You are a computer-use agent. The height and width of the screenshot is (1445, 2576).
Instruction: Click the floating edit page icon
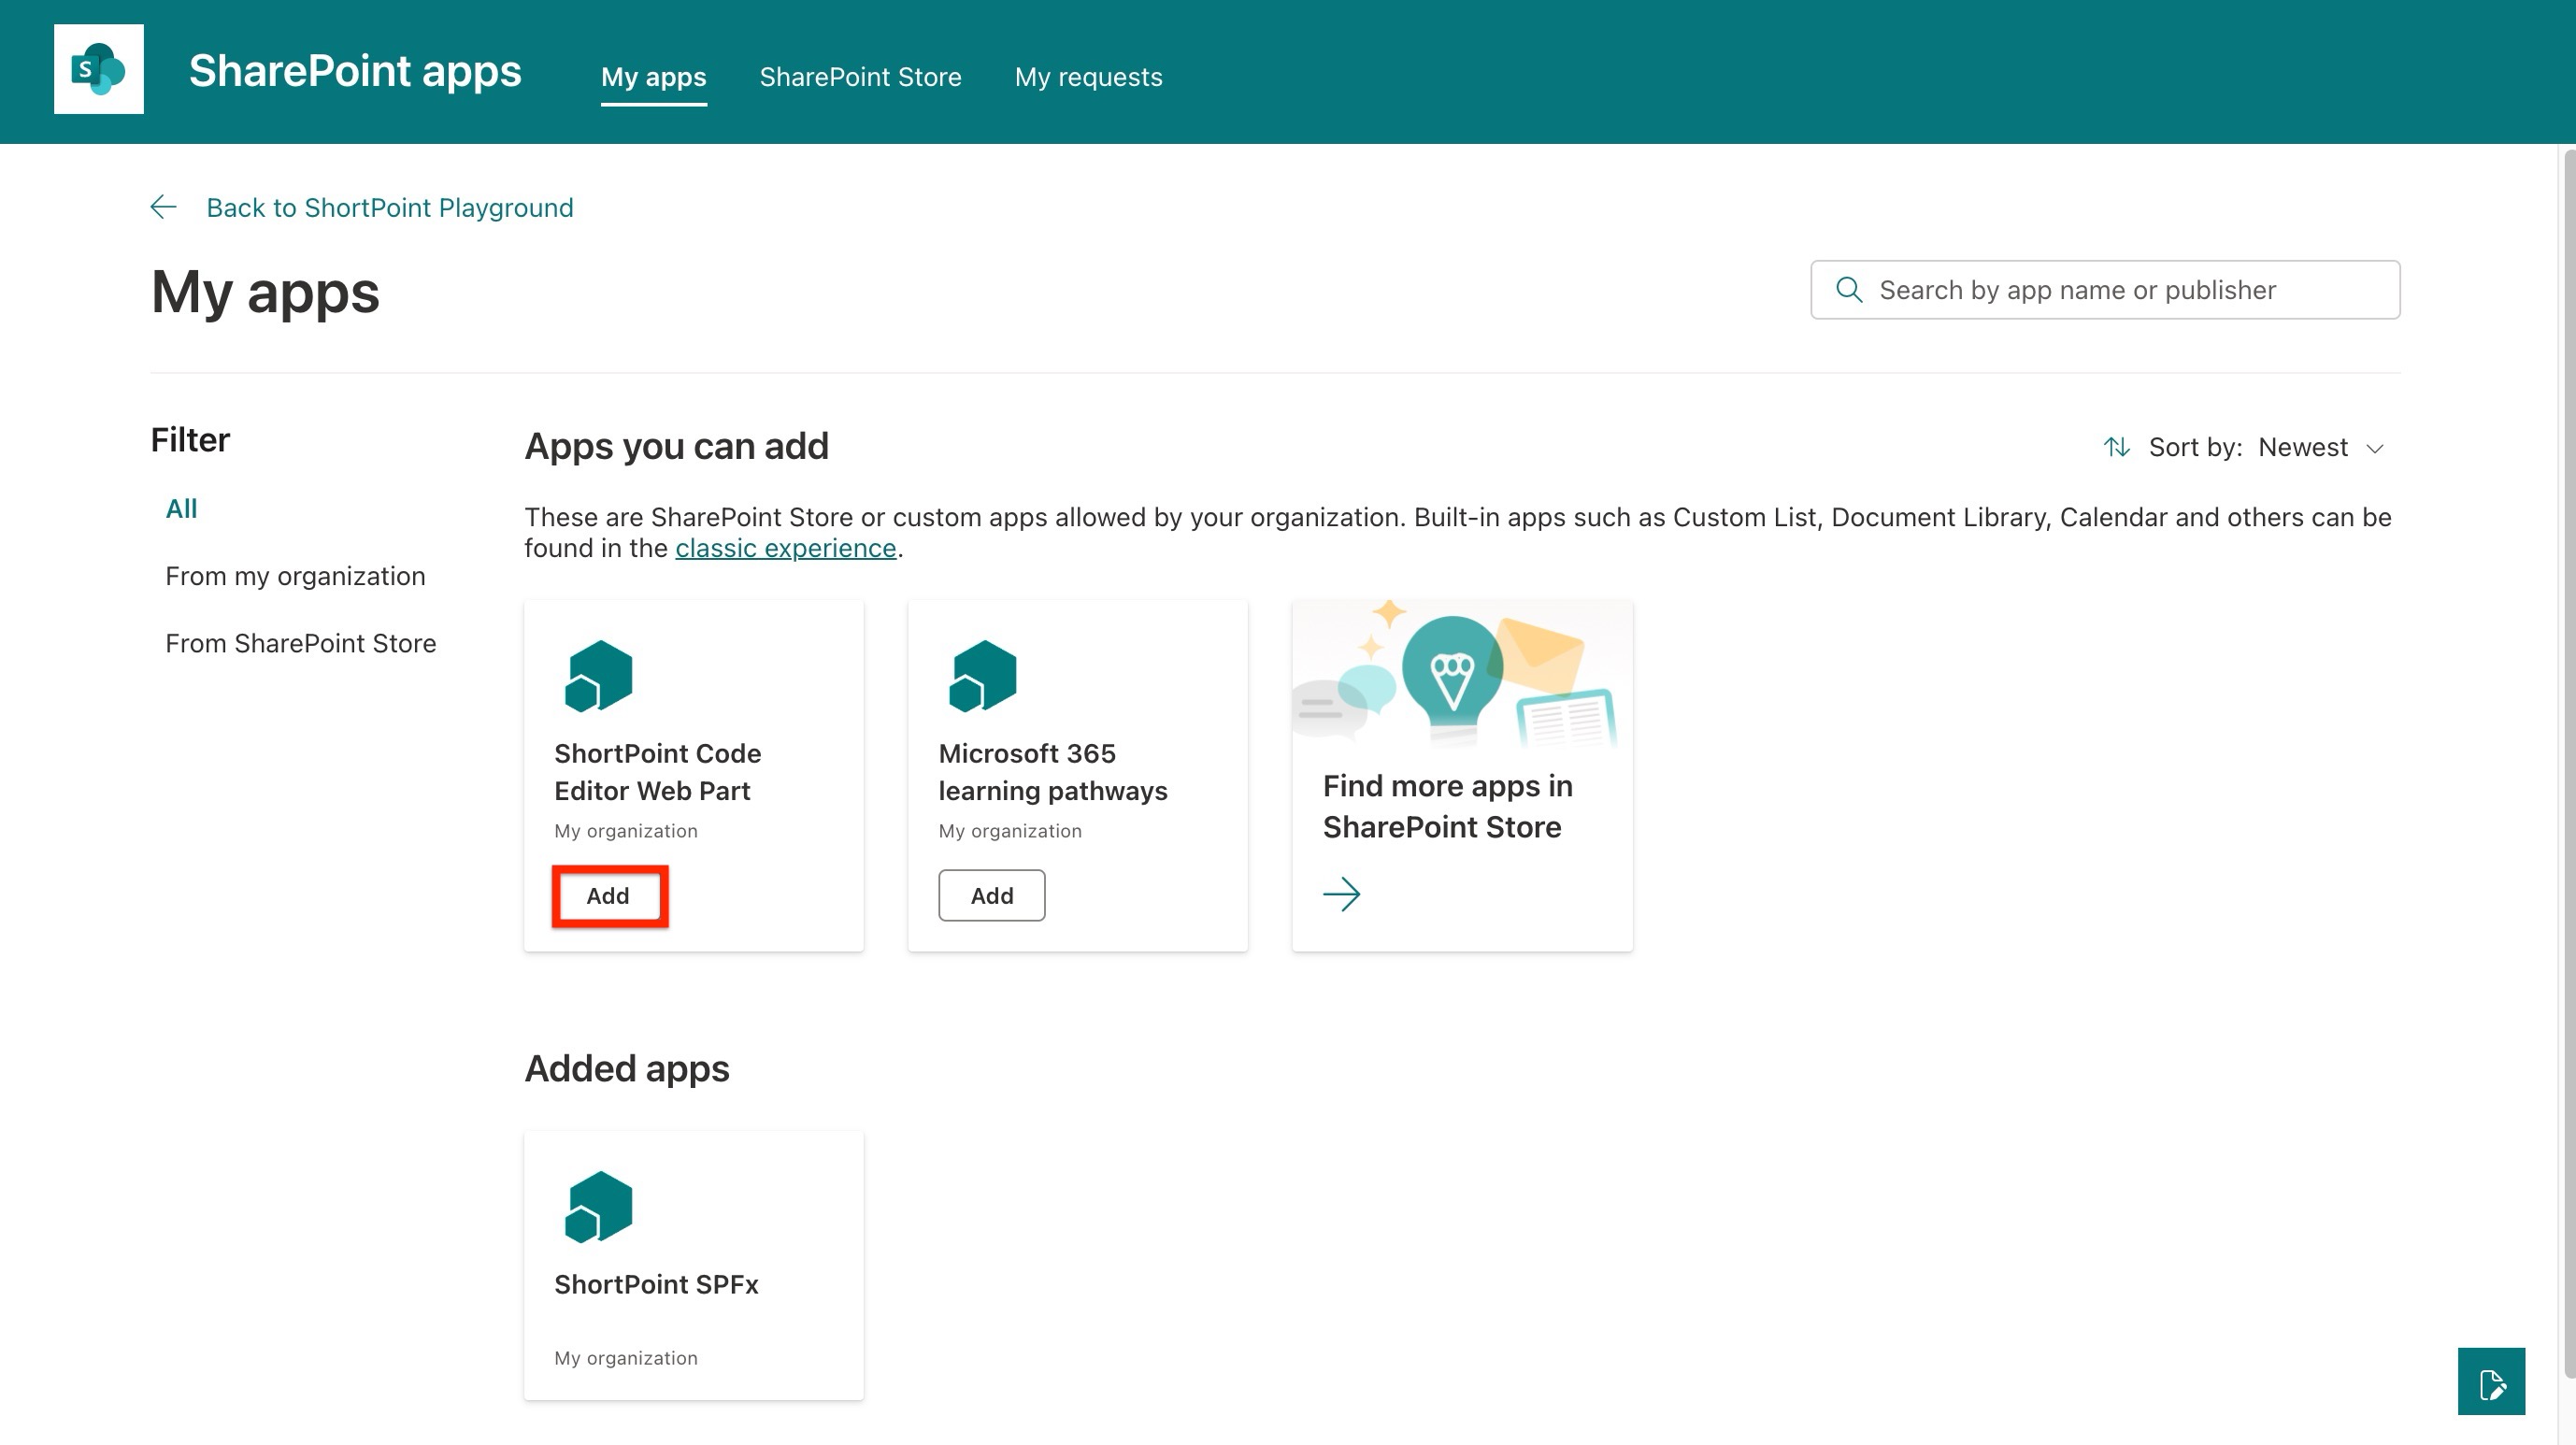click(x=2491, y=1382)
